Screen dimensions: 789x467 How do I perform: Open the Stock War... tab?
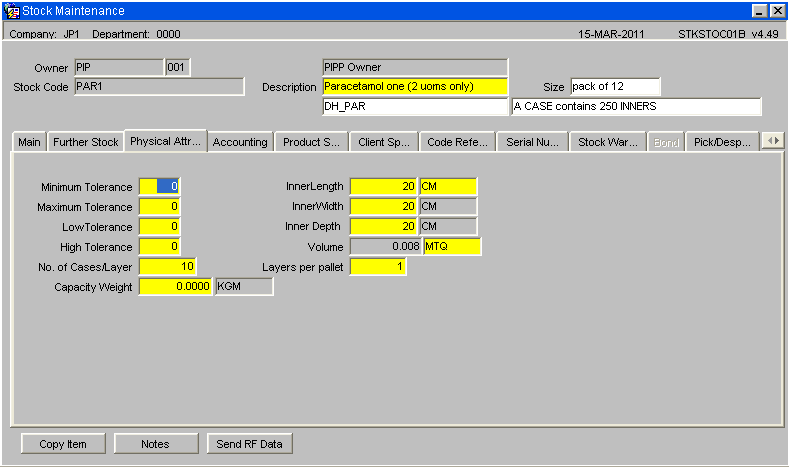click(608, 142)
